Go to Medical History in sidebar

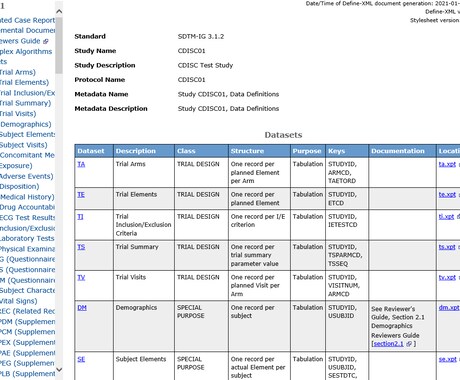point(27,197)
